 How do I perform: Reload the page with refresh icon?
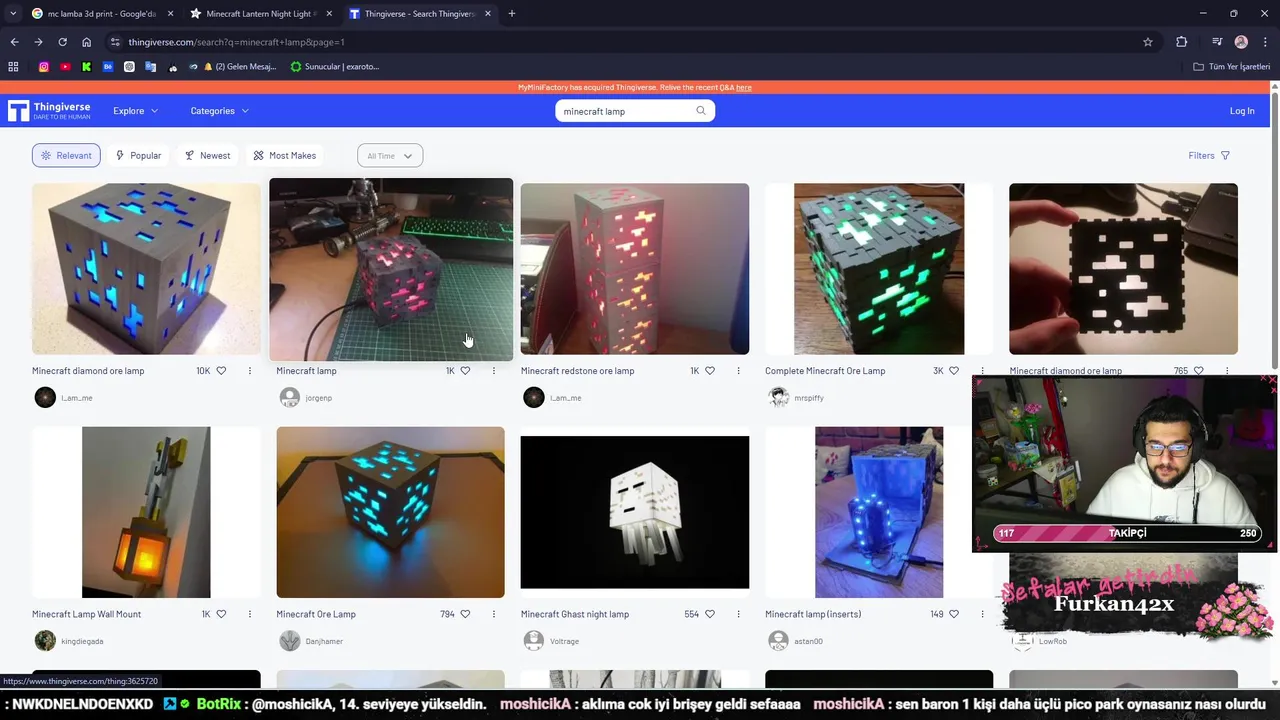point(62,42)
